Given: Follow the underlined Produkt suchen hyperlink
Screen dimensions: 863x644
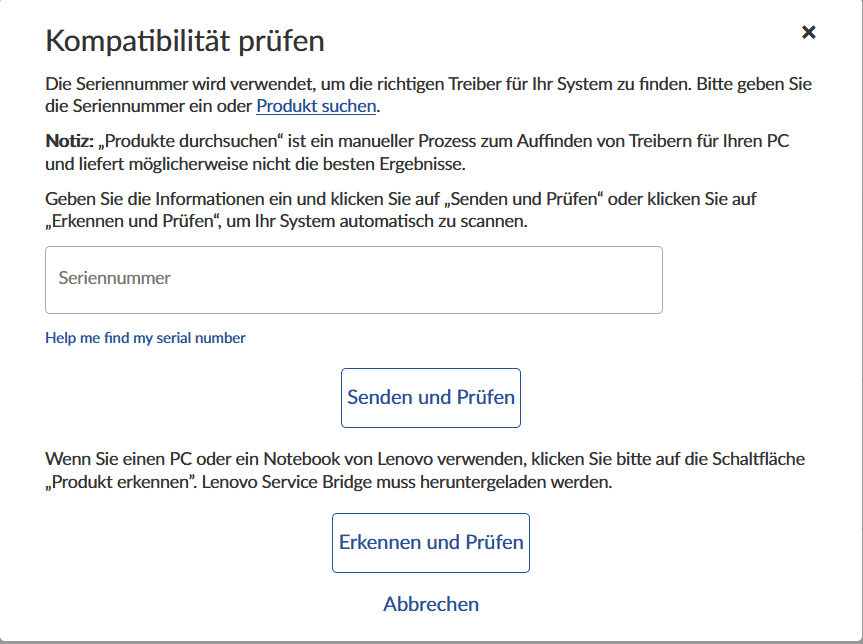Looking at the screenshot, I should click(316, 106).
